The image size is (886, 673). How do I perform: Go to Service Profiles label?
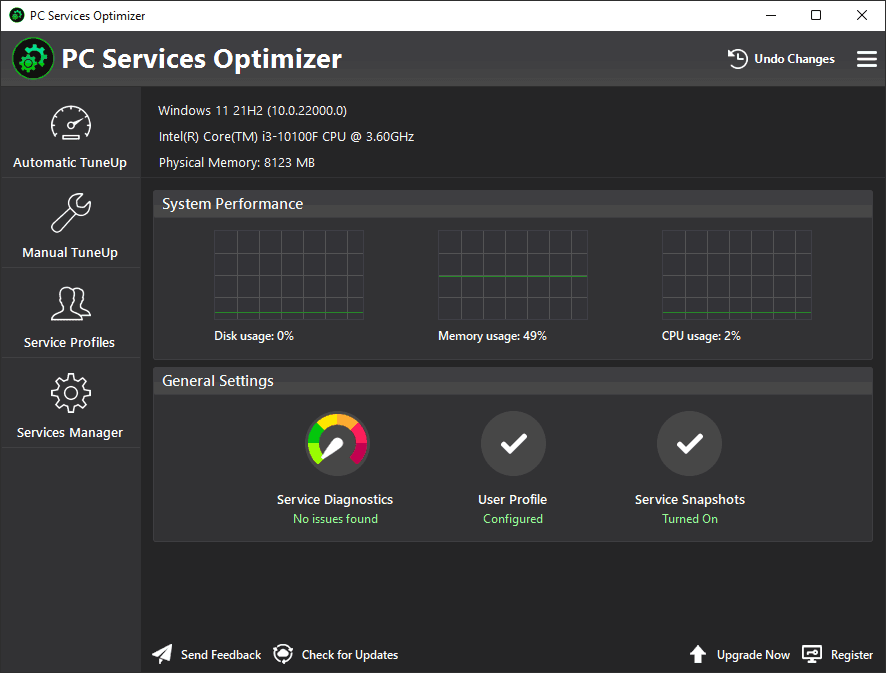click(x=70, y=342)
